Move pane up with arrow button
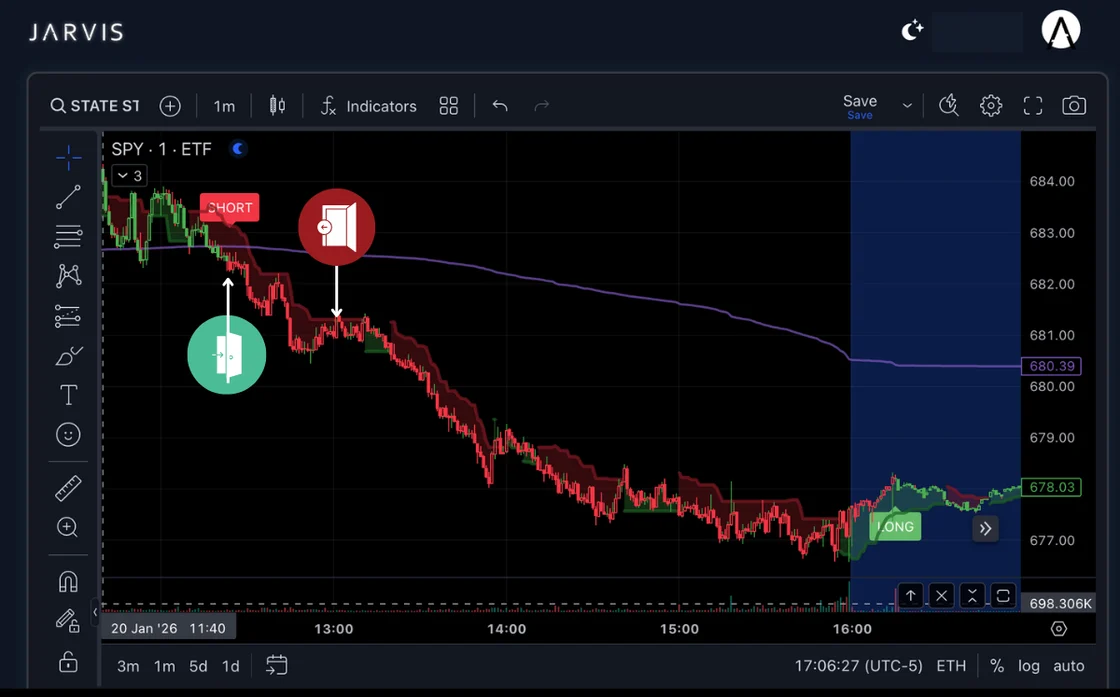 tap(911, 595)
